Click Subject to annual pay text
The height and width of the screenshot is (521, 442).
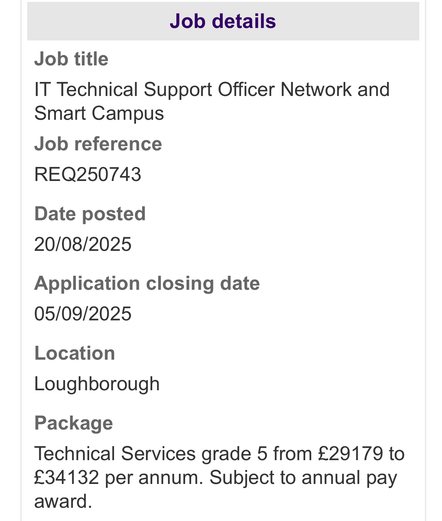click(x=303, y=478)
